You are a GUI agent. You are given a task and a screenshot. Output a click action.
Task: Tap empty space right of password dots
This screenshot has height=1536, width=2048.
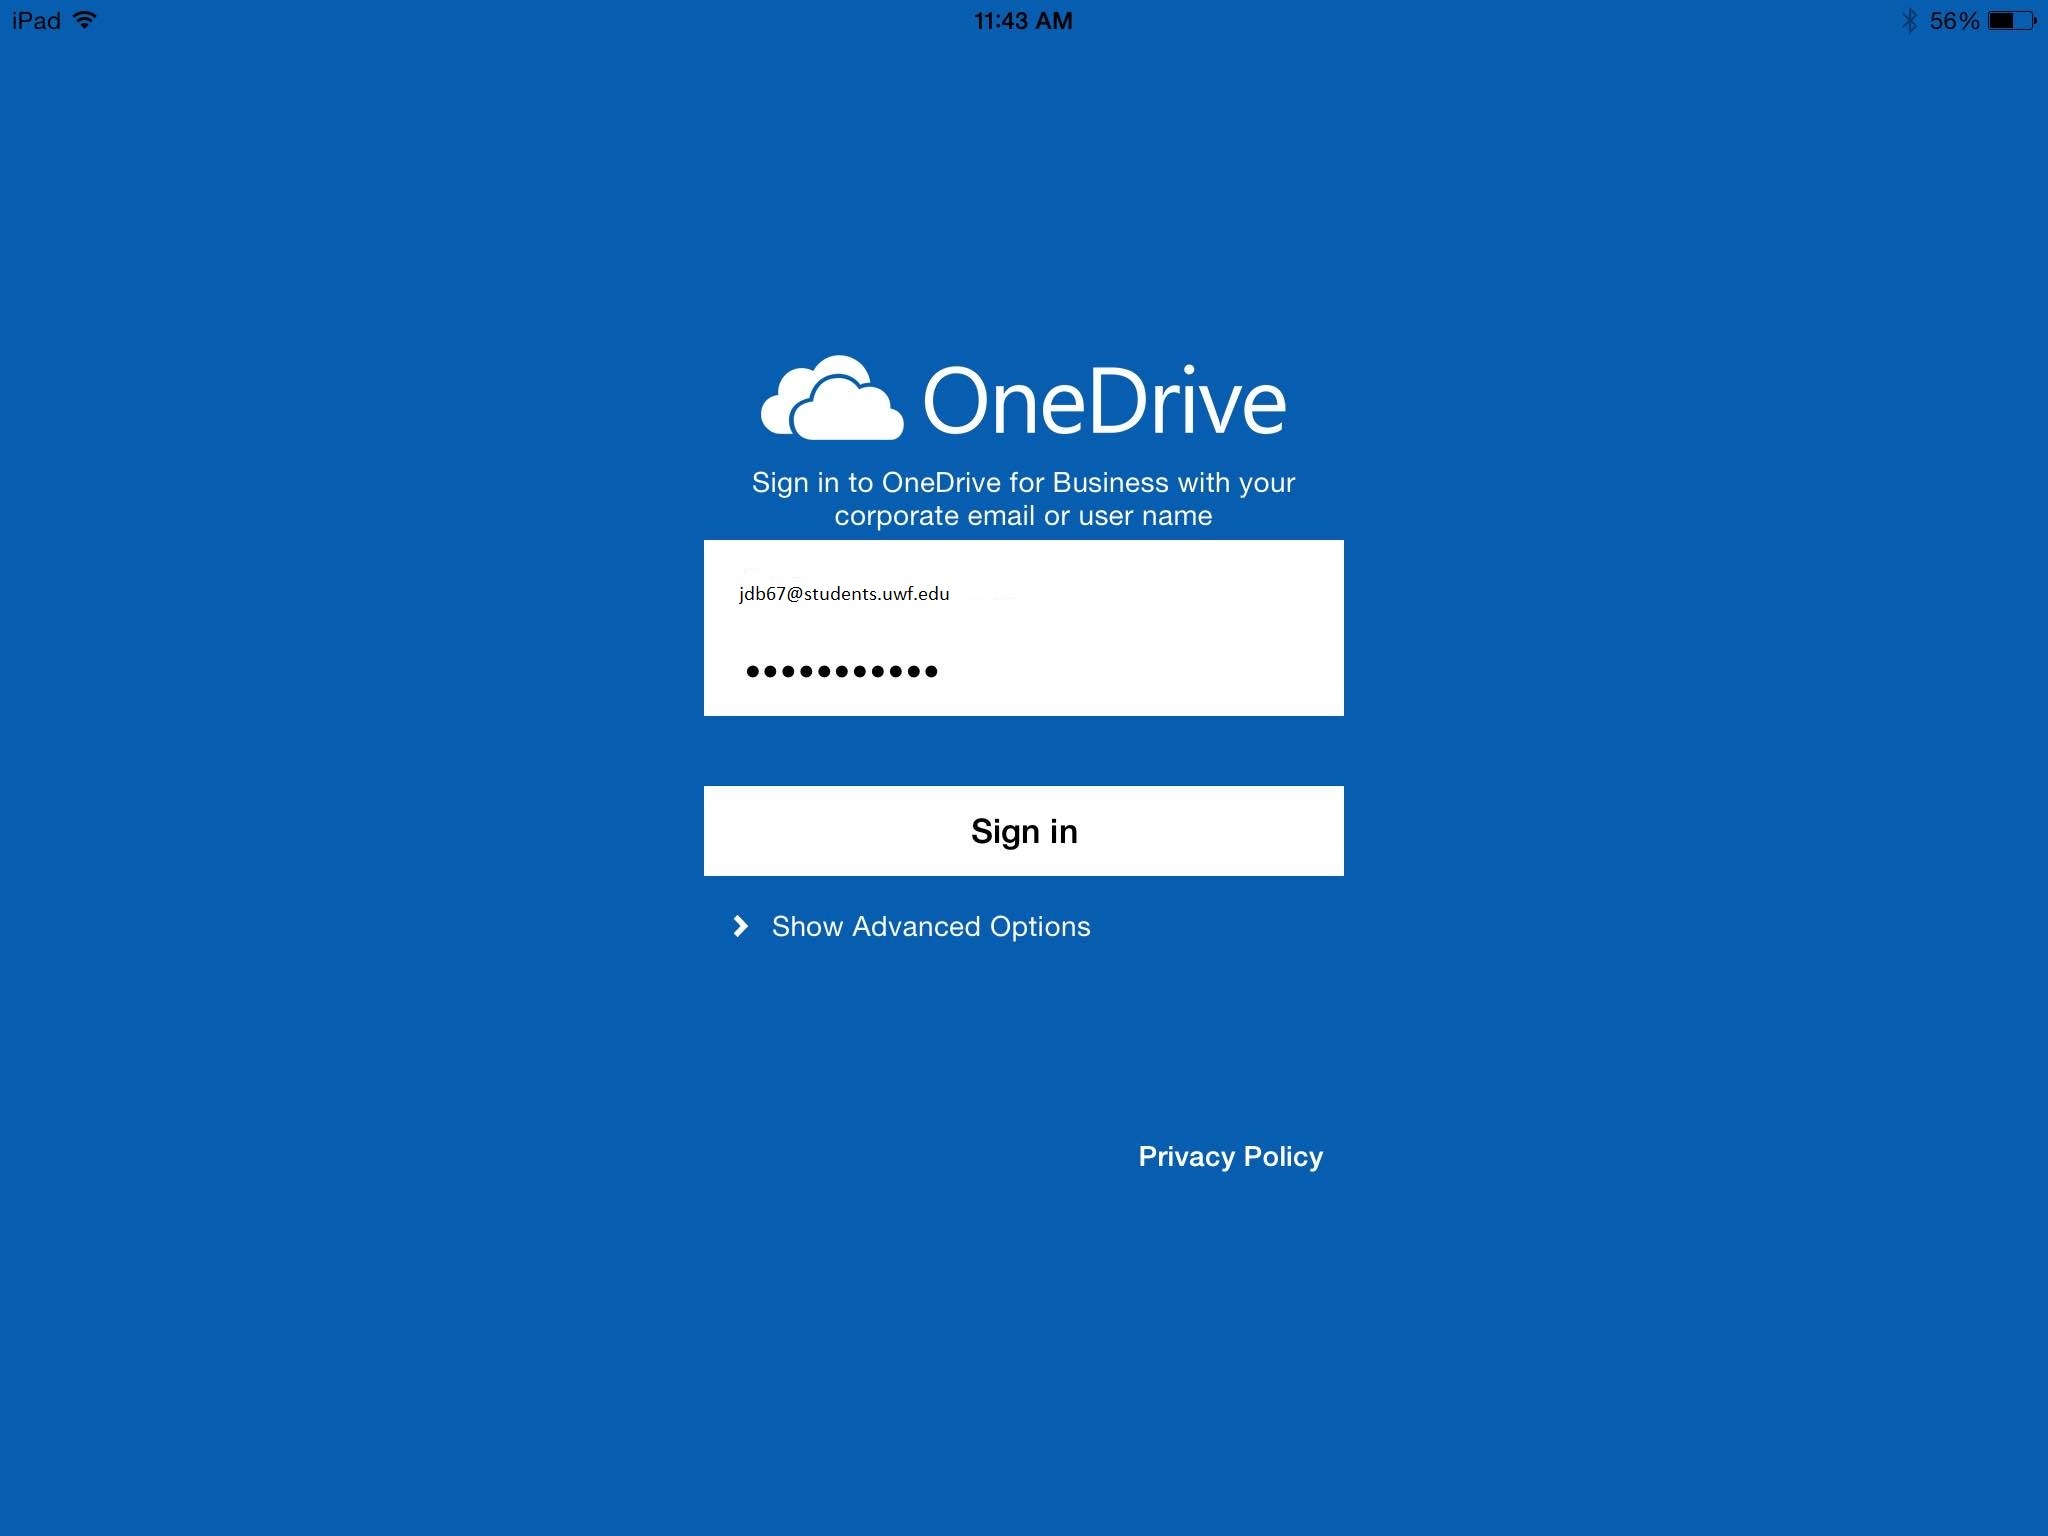[x=1140, y=671]
